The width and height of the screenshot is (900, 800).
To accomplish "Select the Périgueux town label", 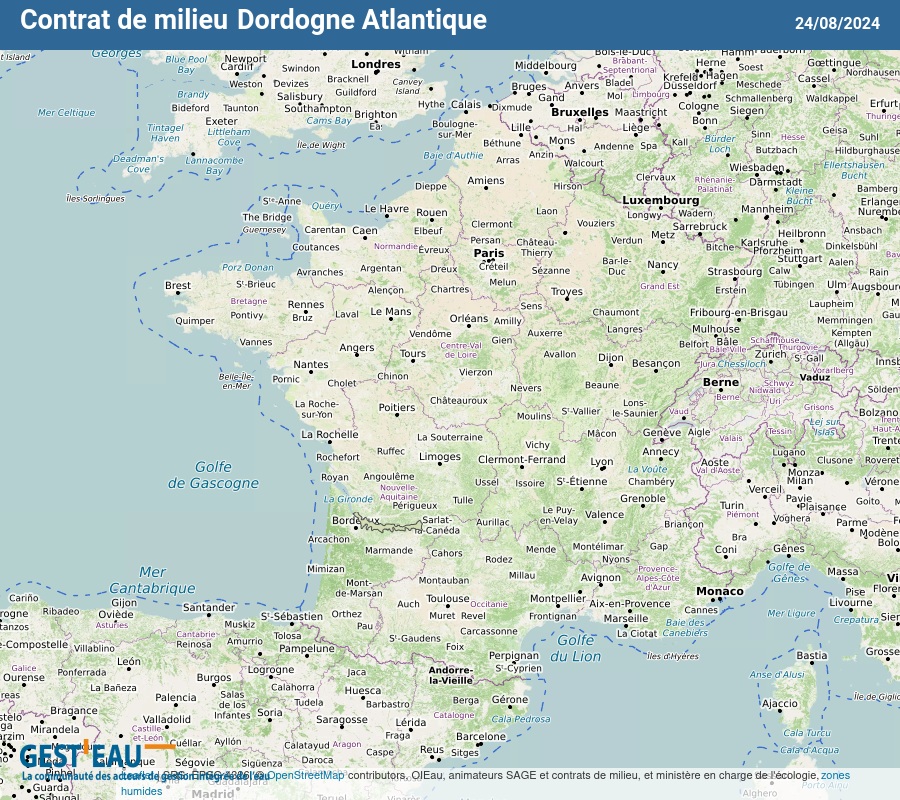I will click(414, 505).
